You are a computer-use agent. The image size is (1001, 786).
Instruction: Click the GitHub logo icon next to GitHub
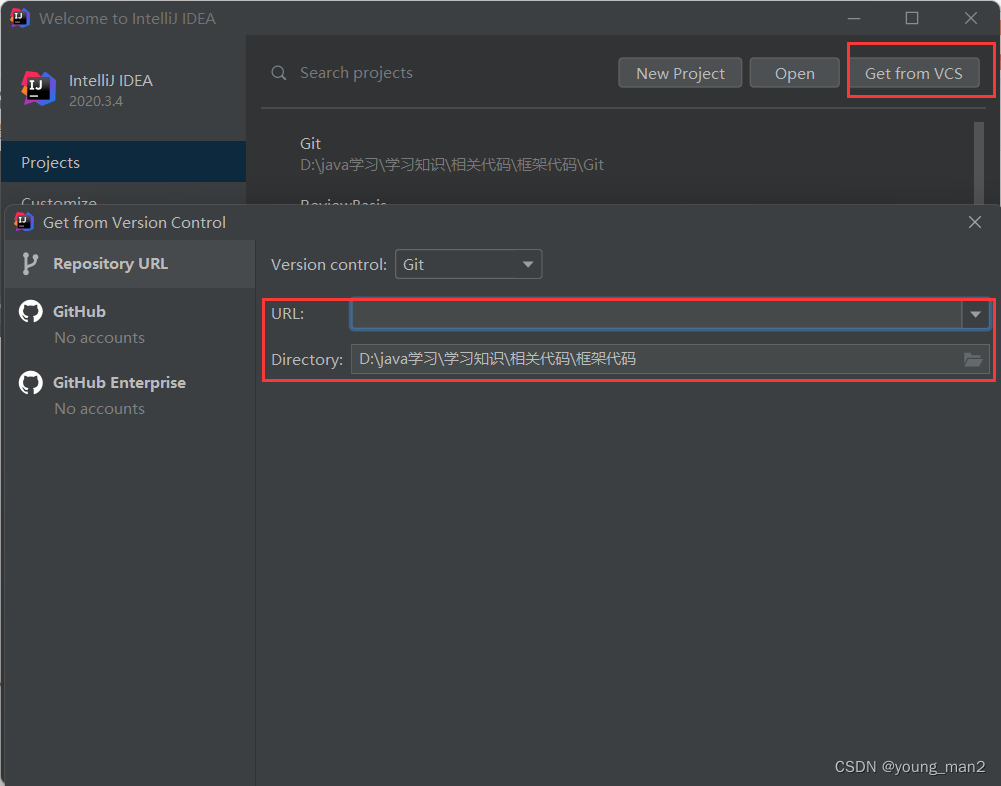[31, 312]
